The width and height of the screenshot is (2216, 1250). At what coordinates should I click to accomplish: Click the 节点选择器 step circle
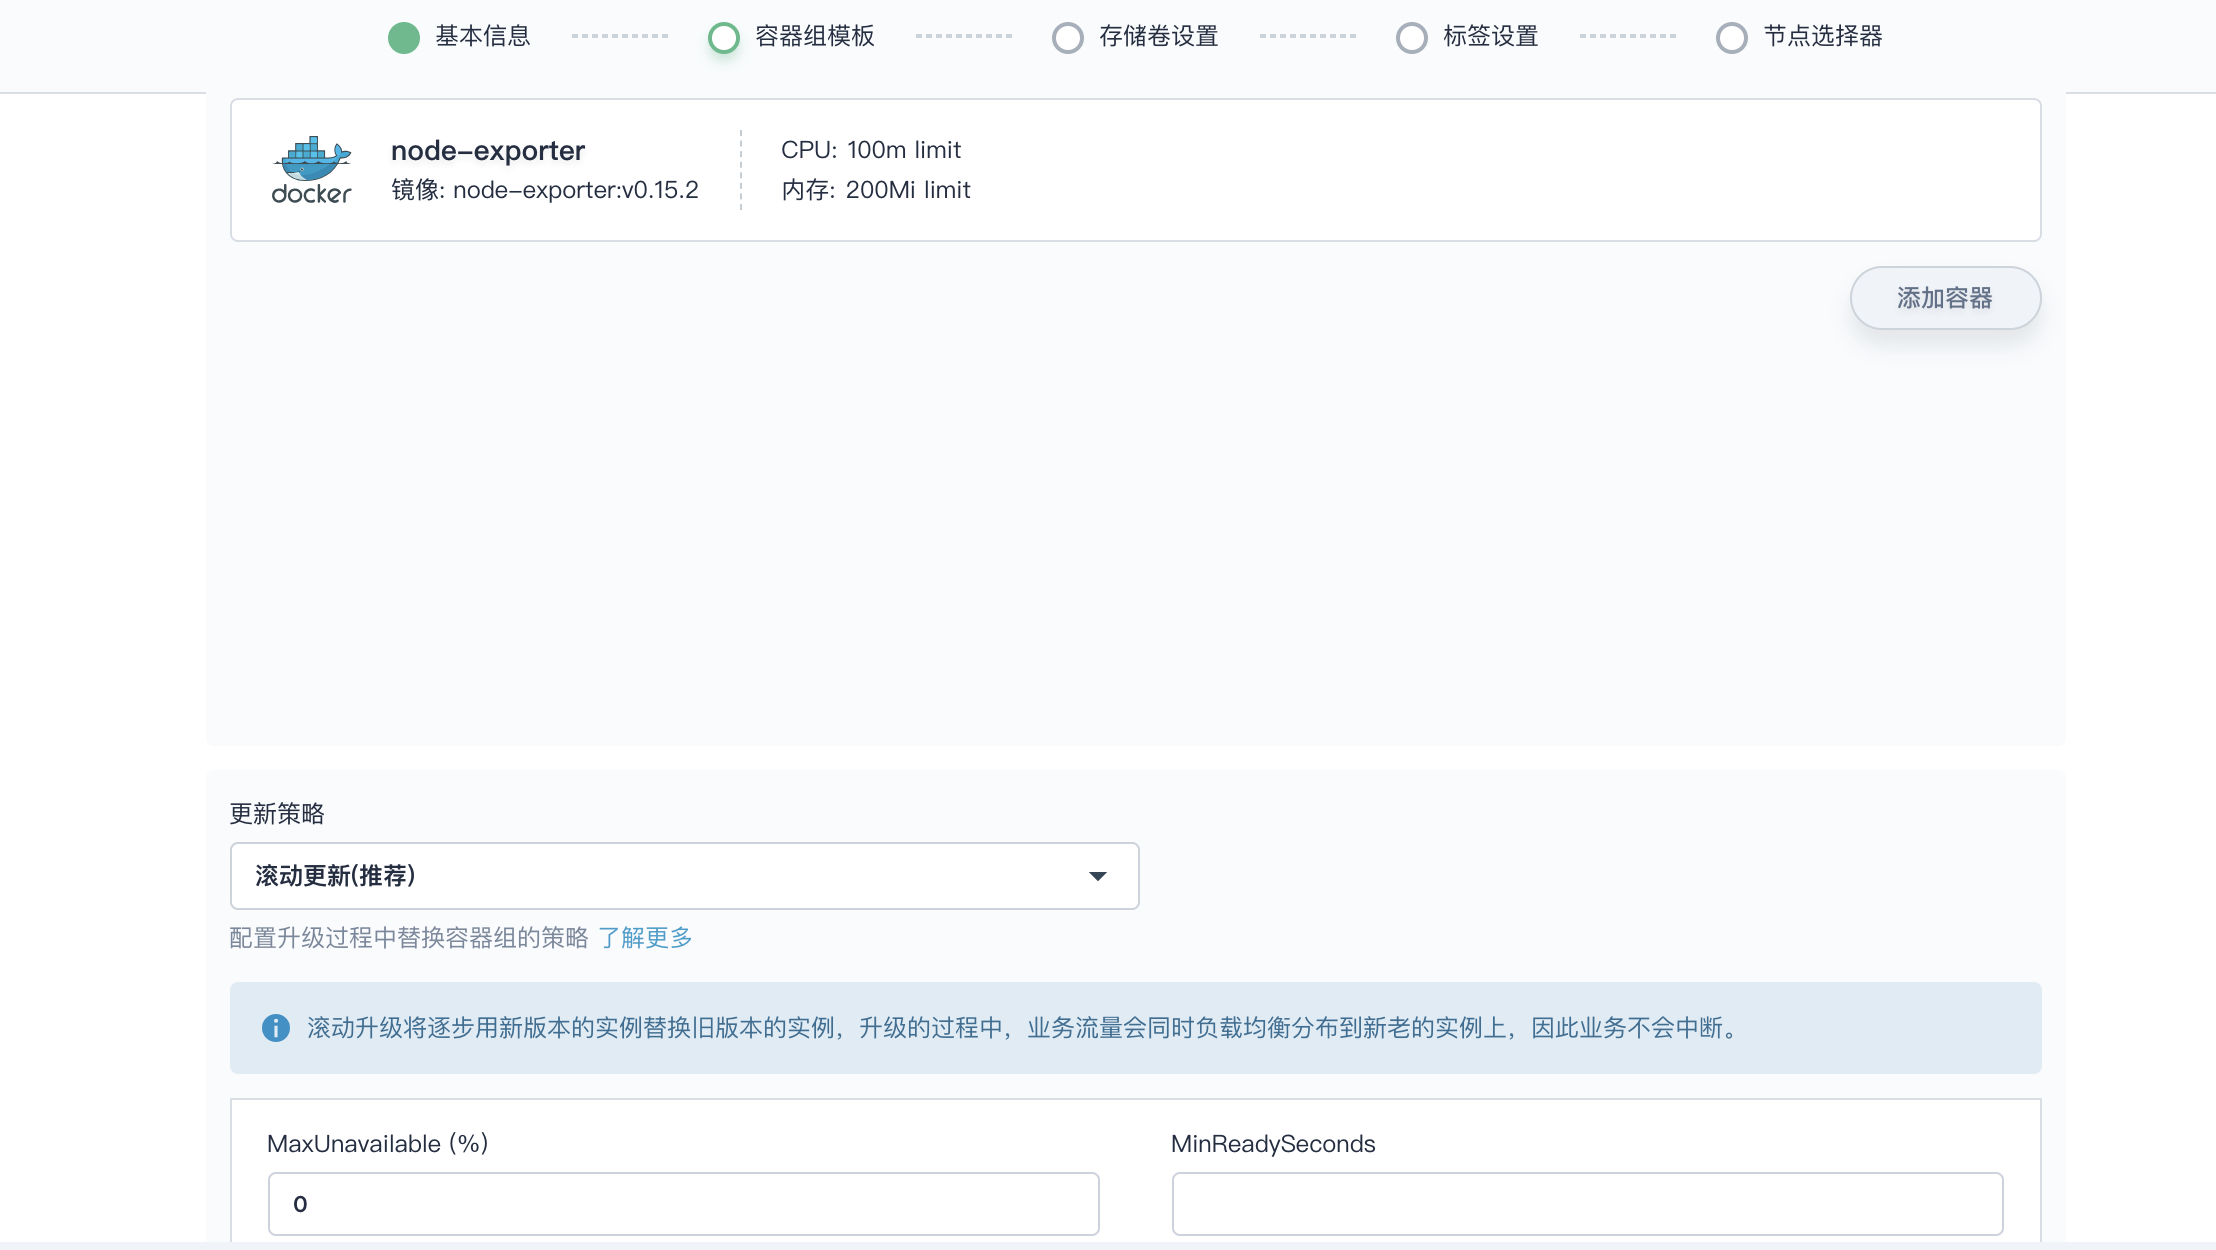[x=1732, y=38]
